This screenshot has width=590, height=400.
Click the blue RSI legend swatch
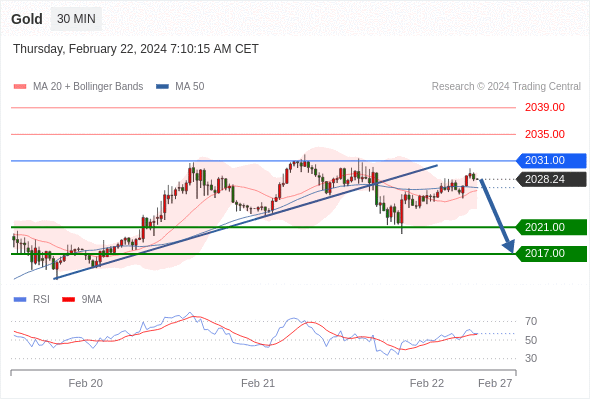click(x=20, y=300)
